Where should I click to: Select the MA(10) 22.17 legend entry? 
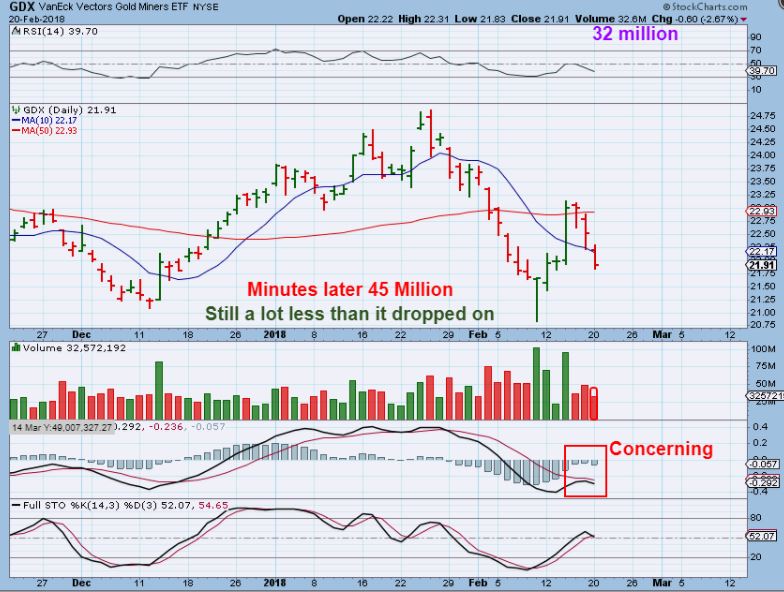pyautogui.click(x=44, y=120)
